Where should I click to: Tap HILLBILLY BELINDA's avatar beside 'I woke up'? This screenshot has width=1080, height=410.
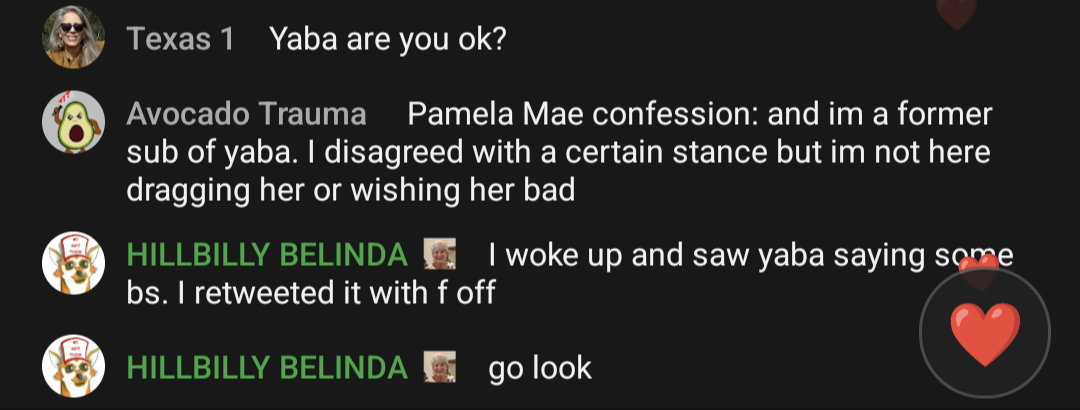(74, 263)
